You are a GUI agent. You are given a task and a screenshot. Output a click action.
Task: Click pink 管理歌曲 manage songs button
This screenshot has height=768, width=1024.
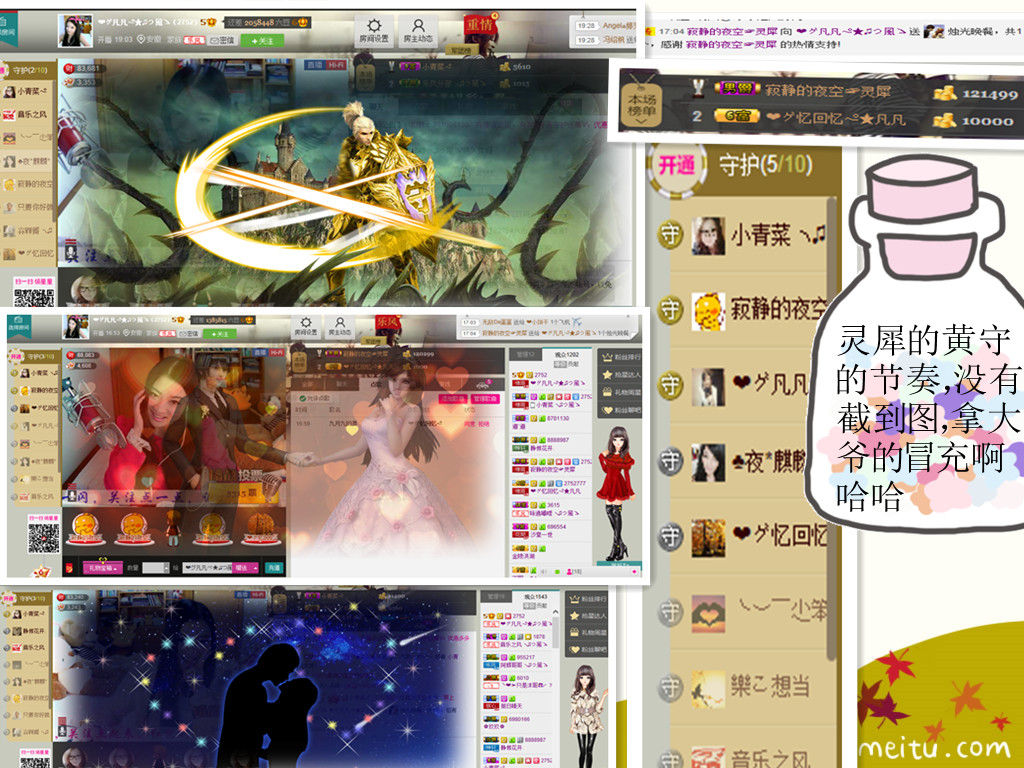[485, 398]
